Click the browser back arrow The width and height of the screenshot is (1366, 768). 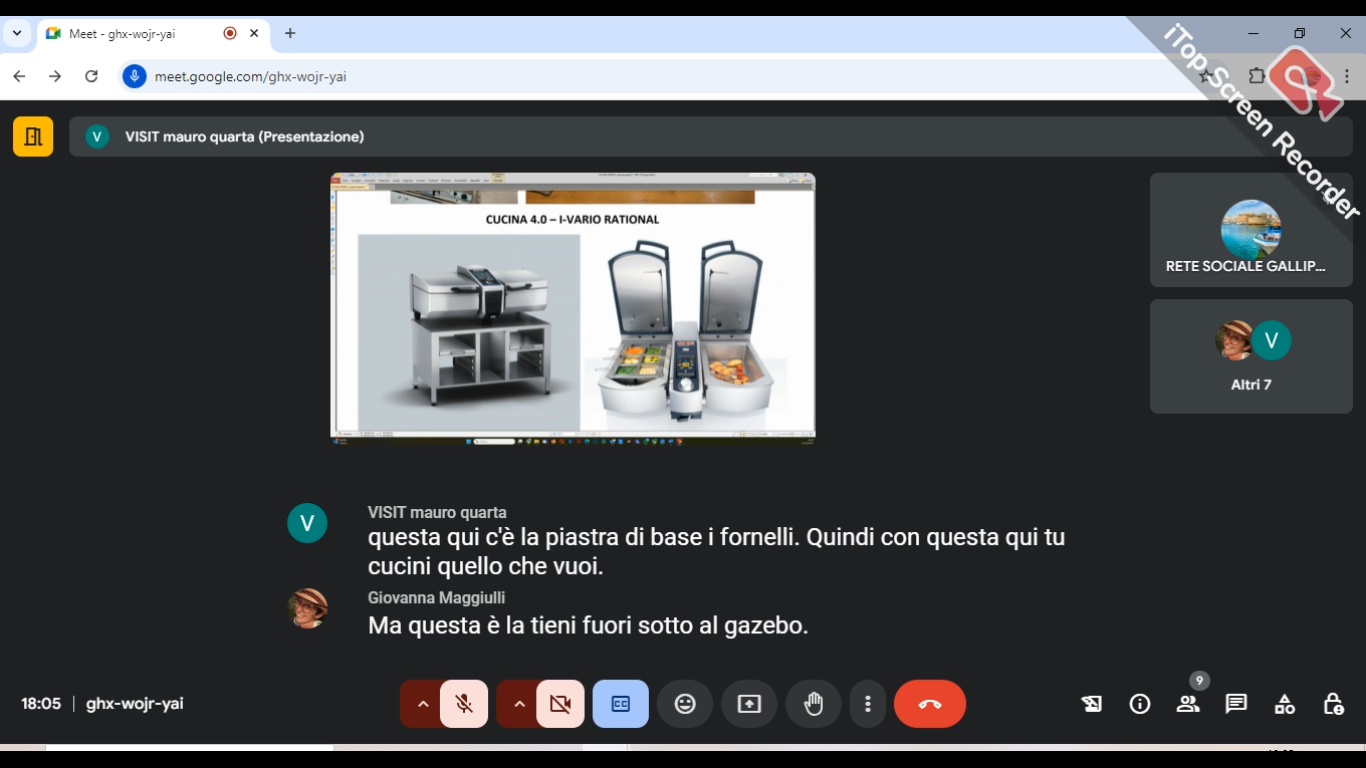pos(19,76)
